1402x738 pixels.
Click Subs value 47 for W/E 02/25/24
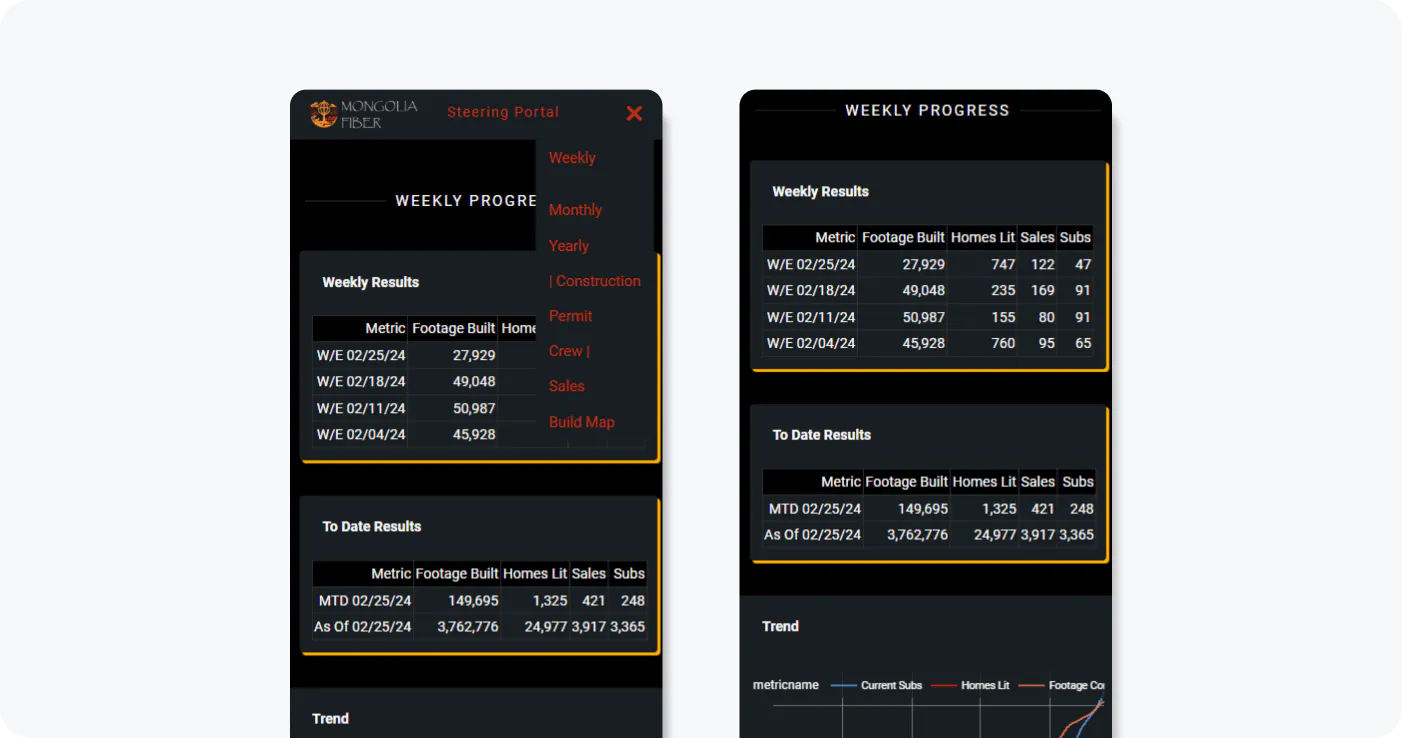1083,265
